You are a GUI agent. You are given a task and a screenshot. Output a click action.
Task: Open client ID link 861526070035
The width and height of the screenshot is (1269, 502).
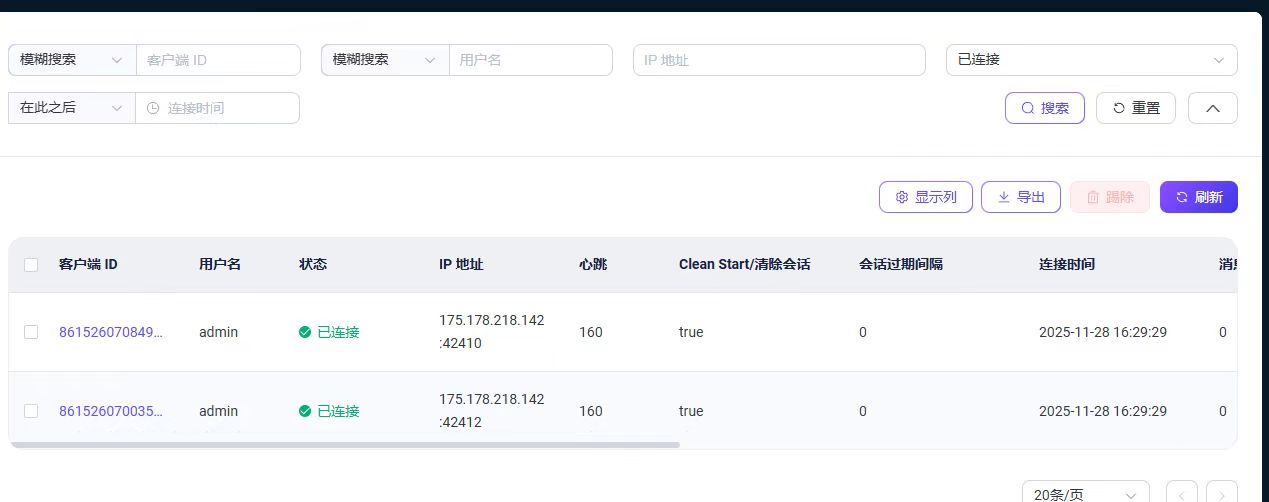pos(110,411)
